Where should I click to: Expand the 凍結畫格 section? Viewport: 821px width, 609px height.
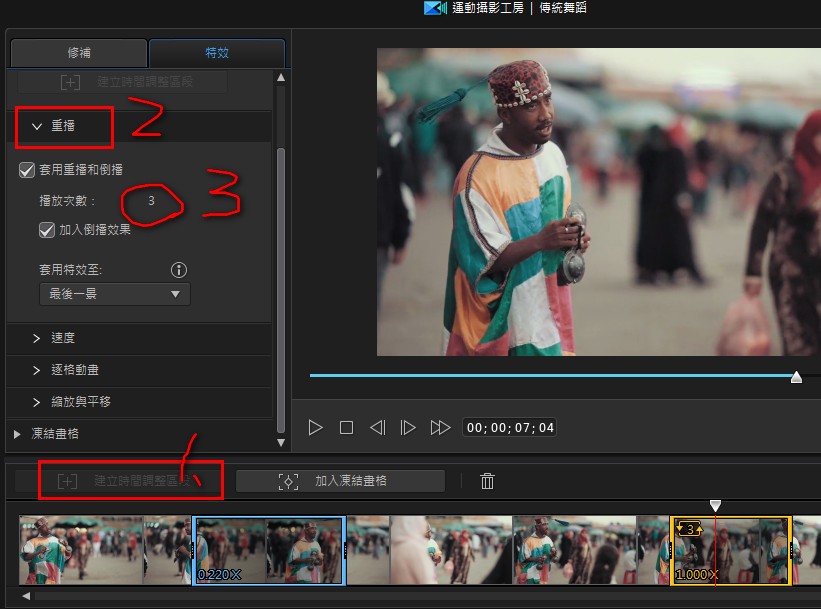click(x=17, y=434)
